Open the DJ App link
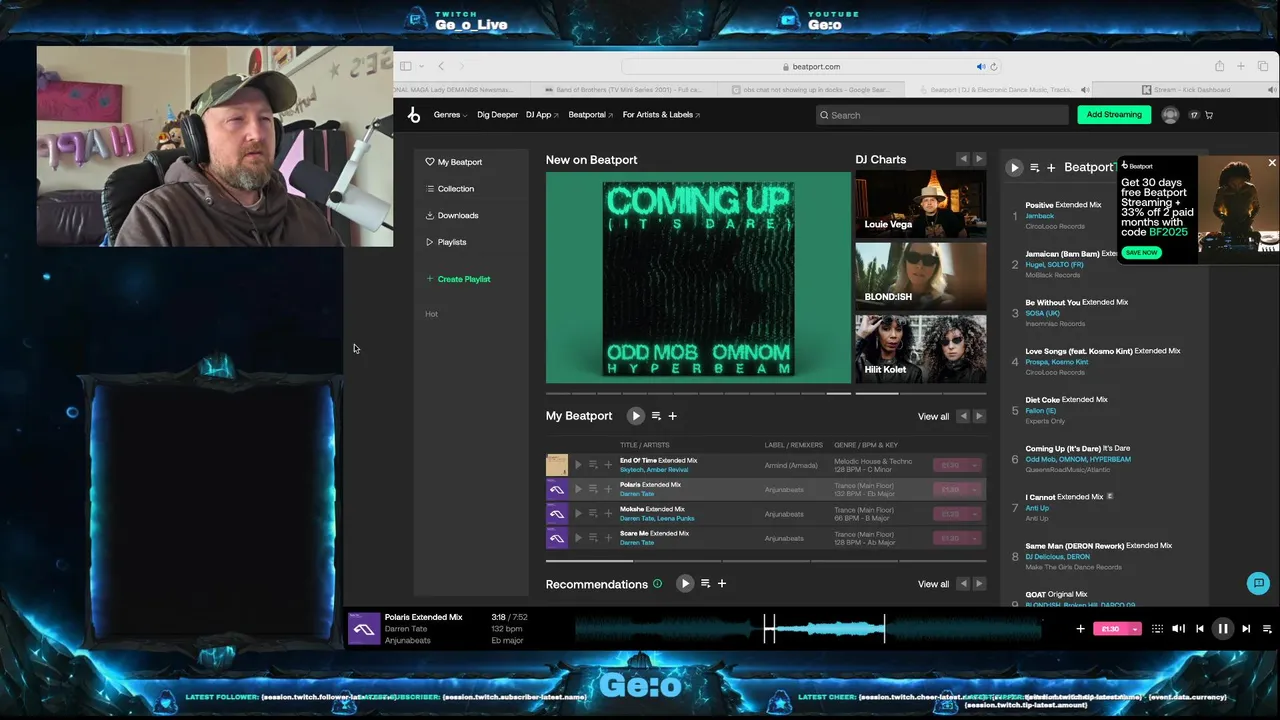Image resolution: width=1280 pixels, height=720 pixels. point(542,115)
